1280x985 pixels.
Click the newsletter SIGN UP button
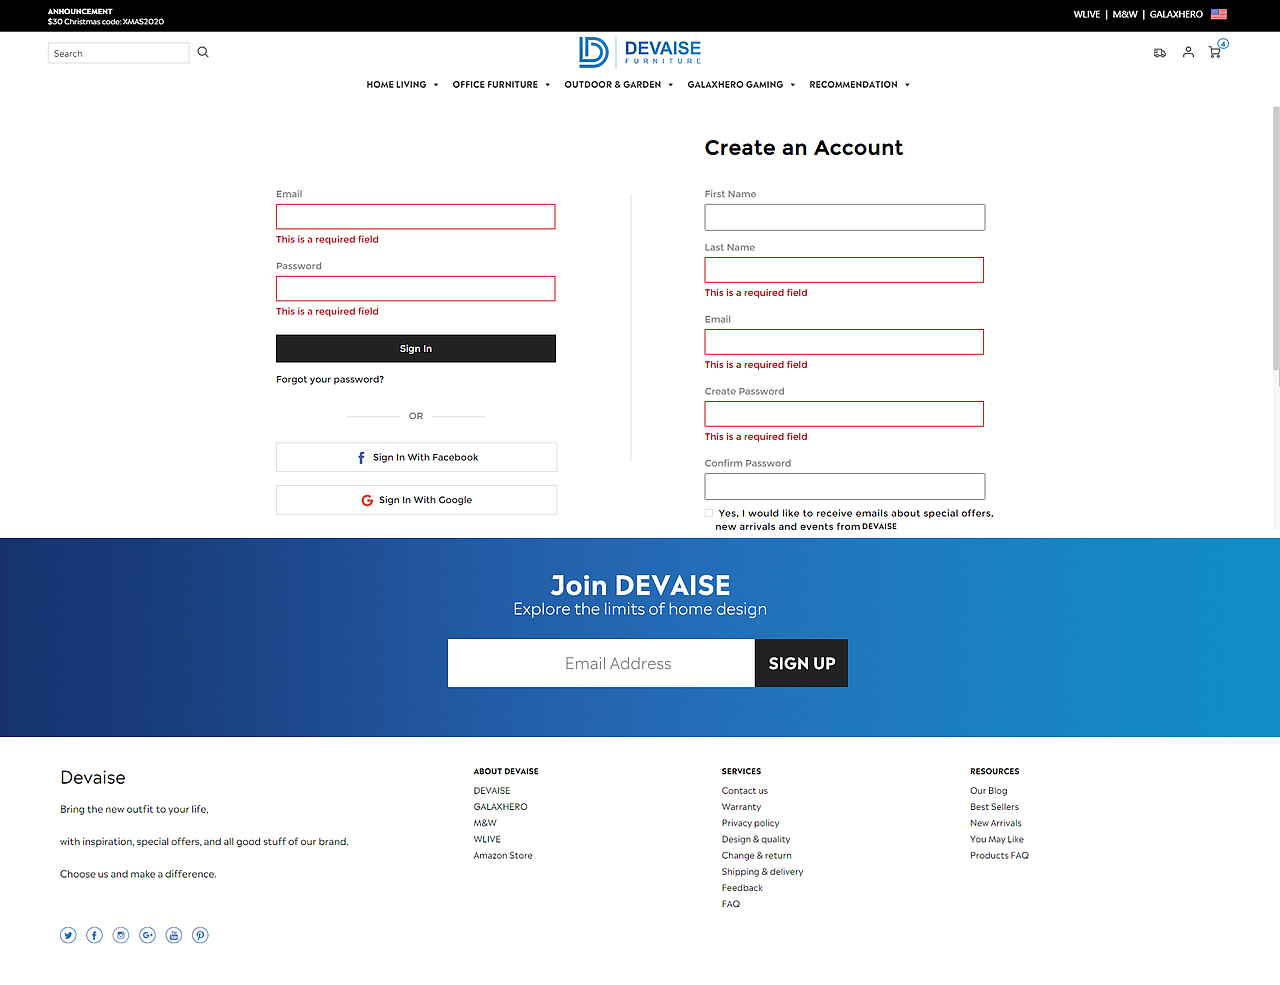click(801, 663)
